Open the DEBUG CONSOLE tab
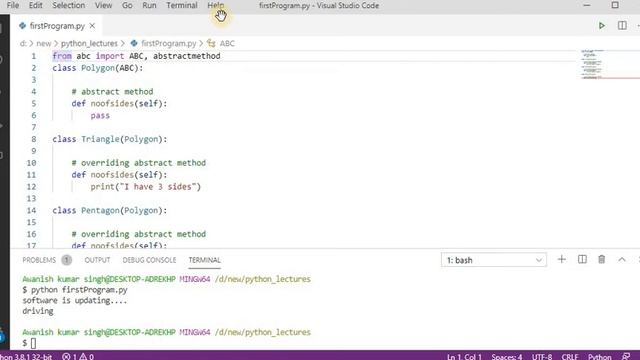Screen dimensions: 640x360 click(149, 260)
